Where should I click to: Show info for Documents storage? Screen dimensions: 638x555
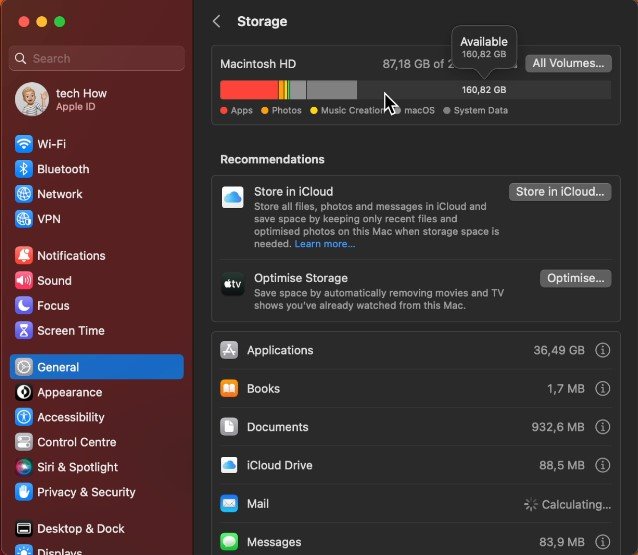(602, 427)
